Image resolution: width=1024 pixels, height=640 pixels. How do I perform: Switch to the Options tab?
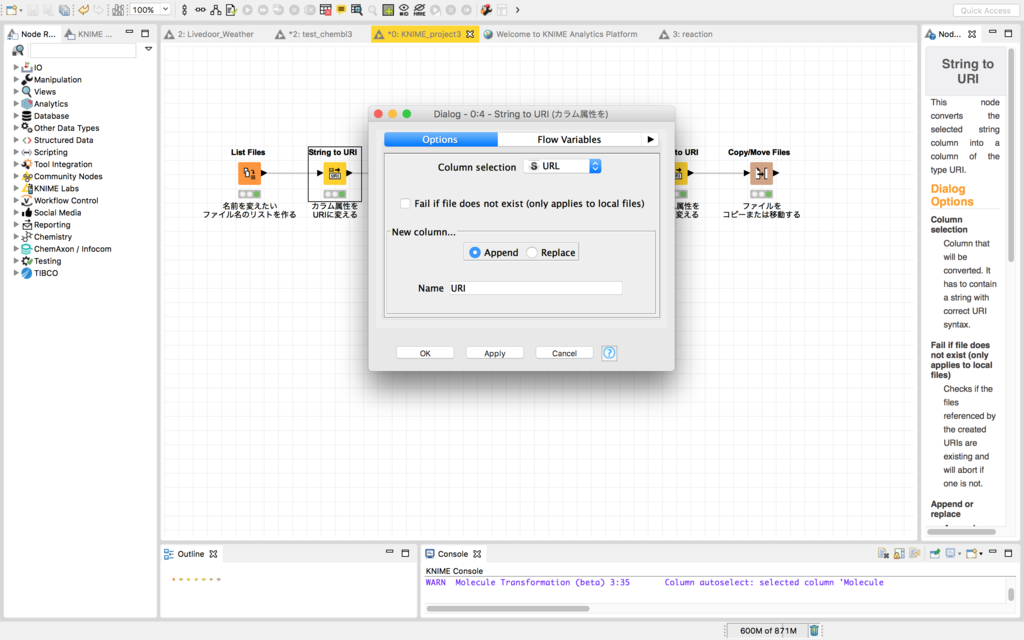440,139
